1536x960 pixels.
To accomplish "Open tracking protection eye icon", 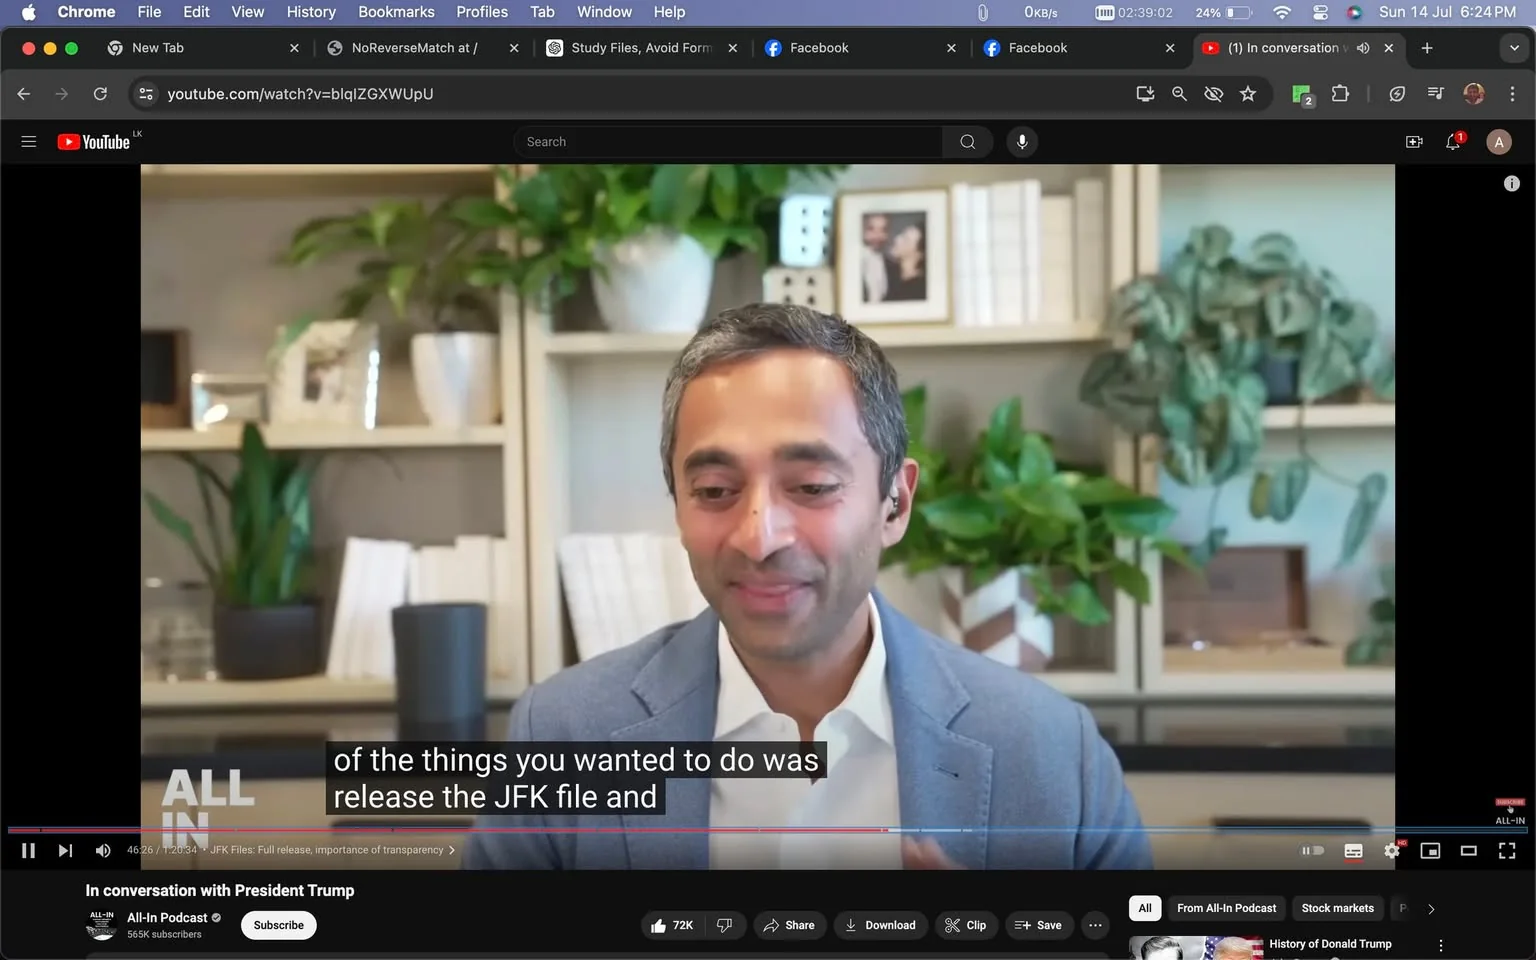I will (1213, 94).
